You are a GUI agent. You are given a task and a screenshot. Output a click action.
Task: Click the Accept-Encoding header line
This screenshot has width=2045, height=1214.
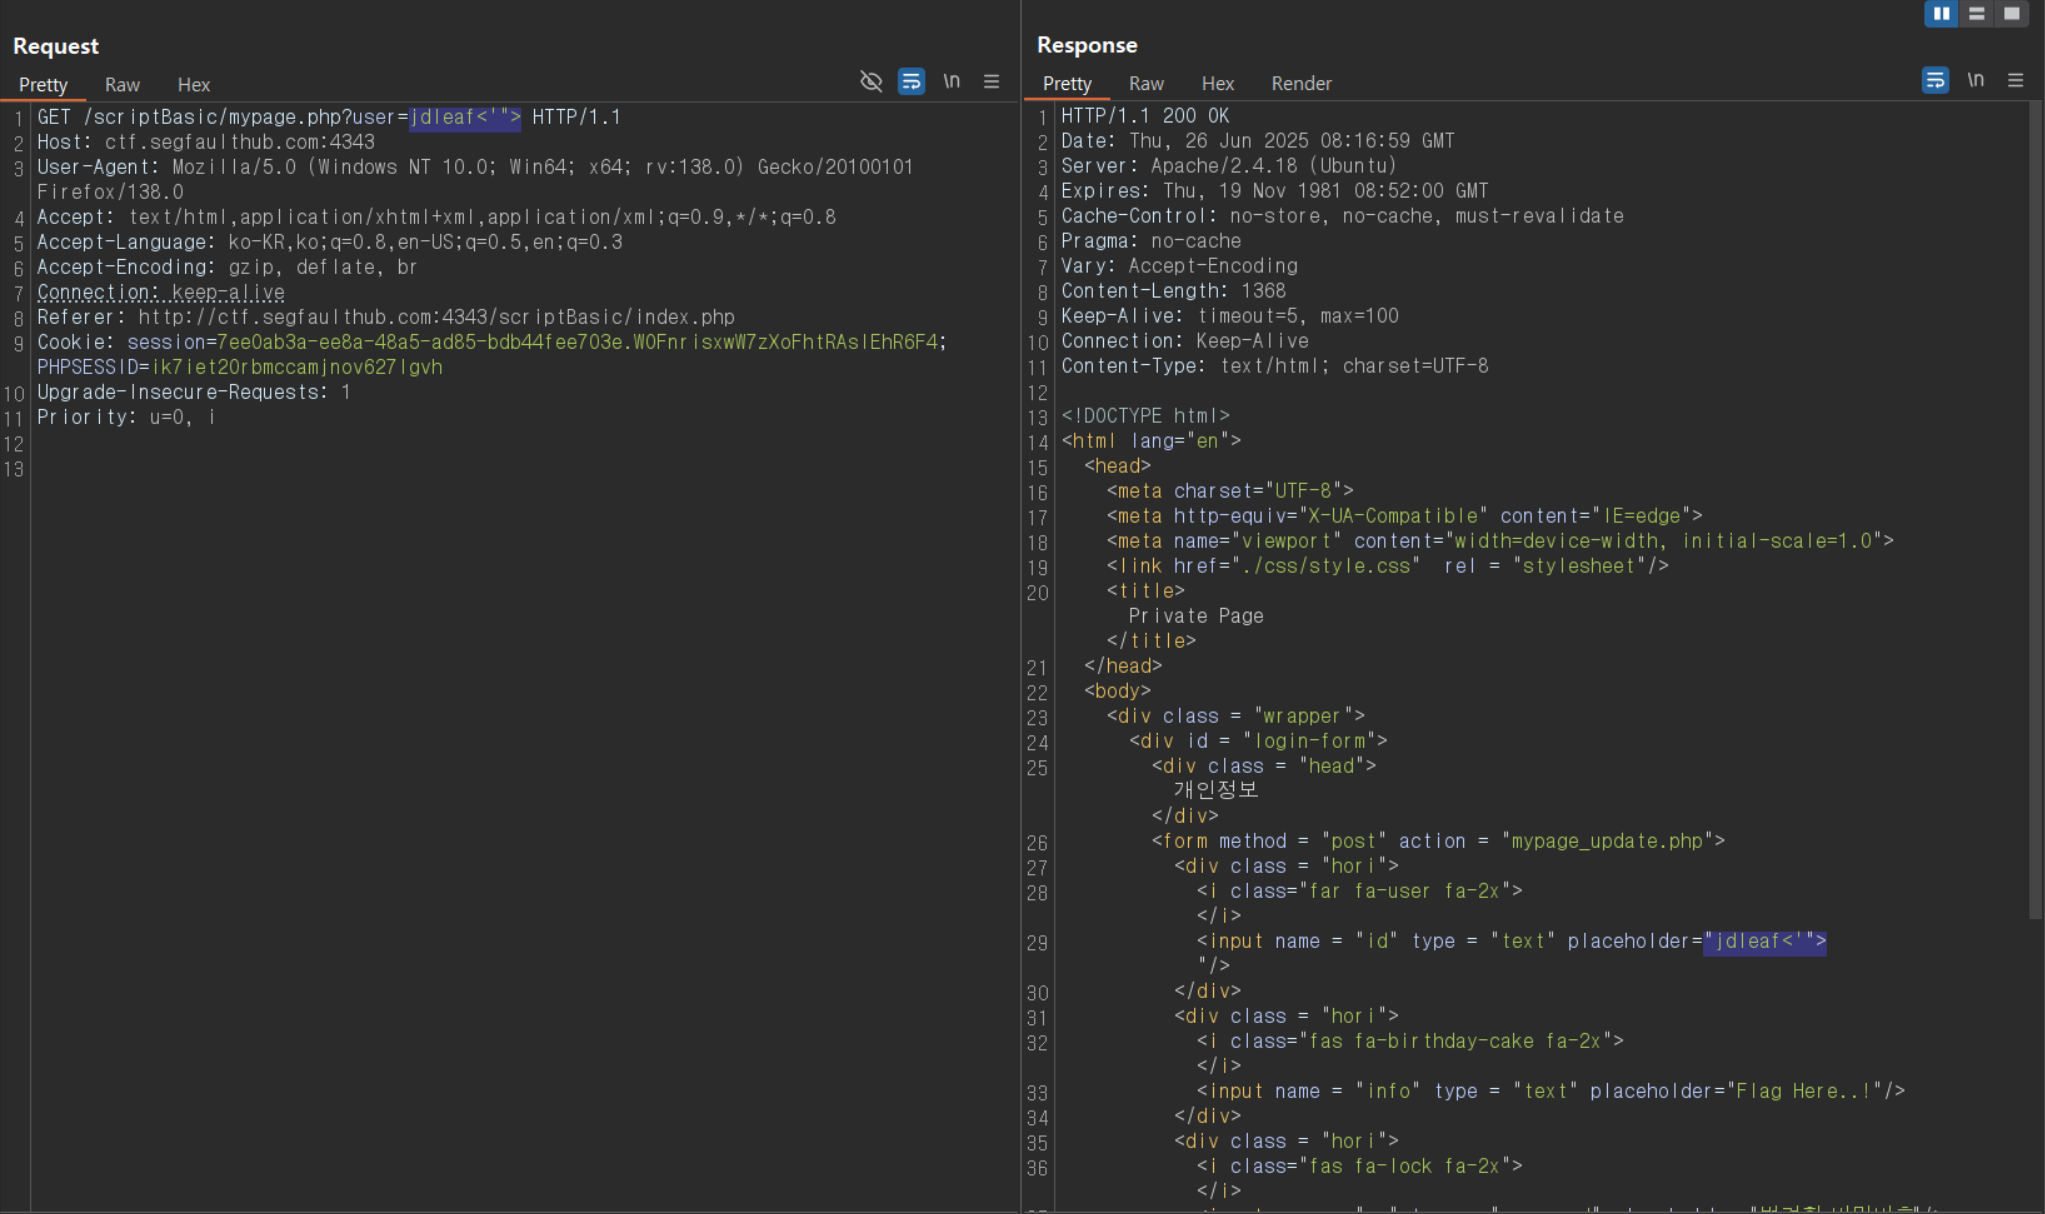227,267
